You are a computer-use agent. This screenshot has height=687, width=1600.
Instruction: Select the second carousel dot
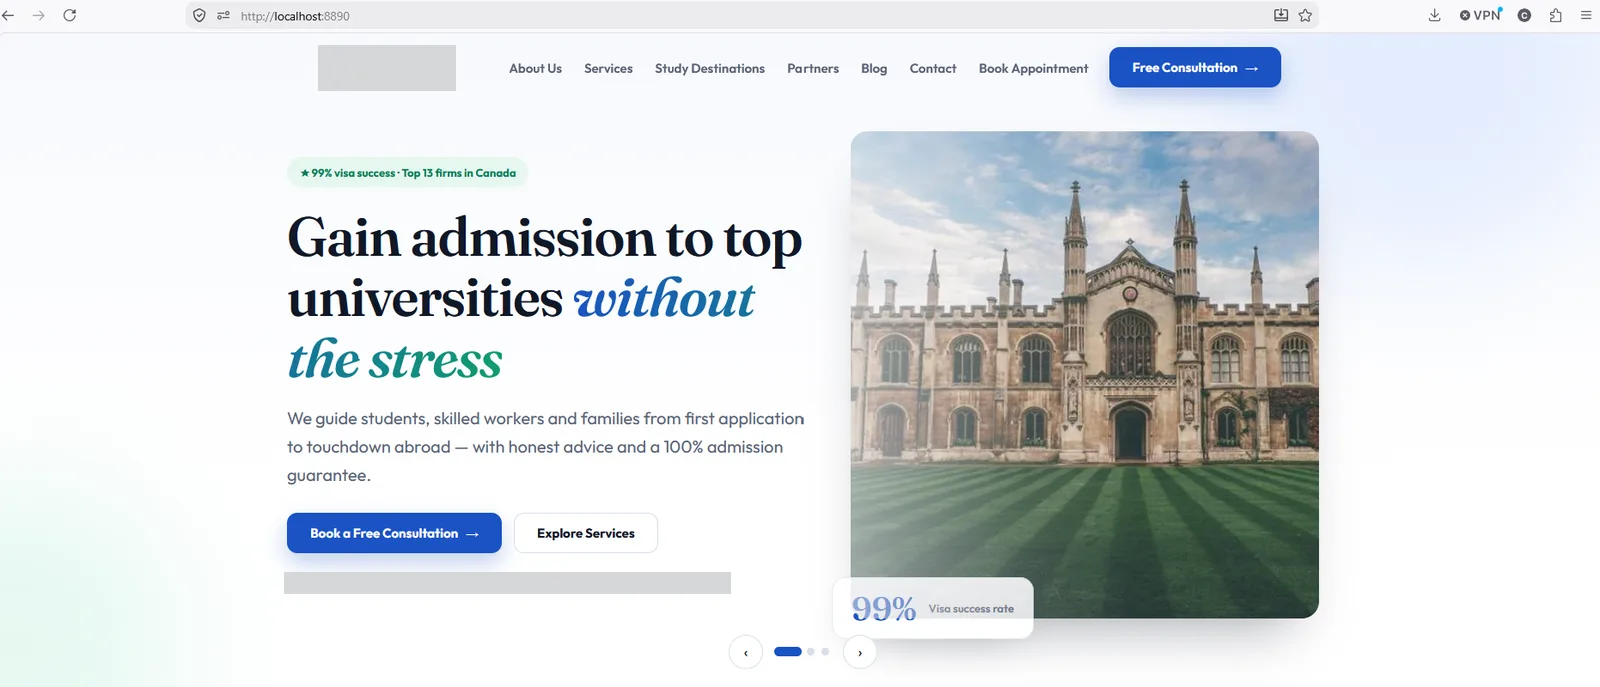click(811, 652)
